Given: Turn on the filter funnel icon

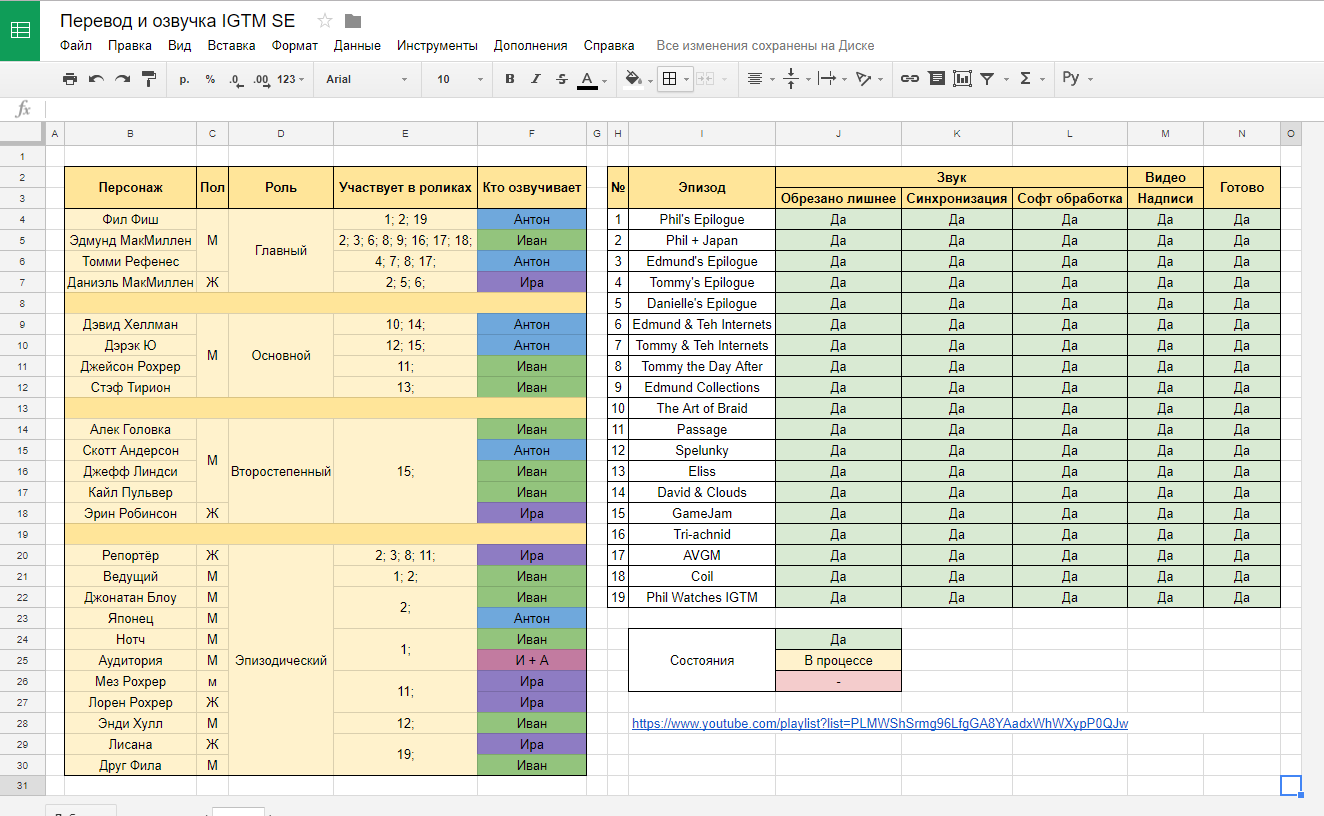Looking at the screenshot, I should tap(987, 79).
